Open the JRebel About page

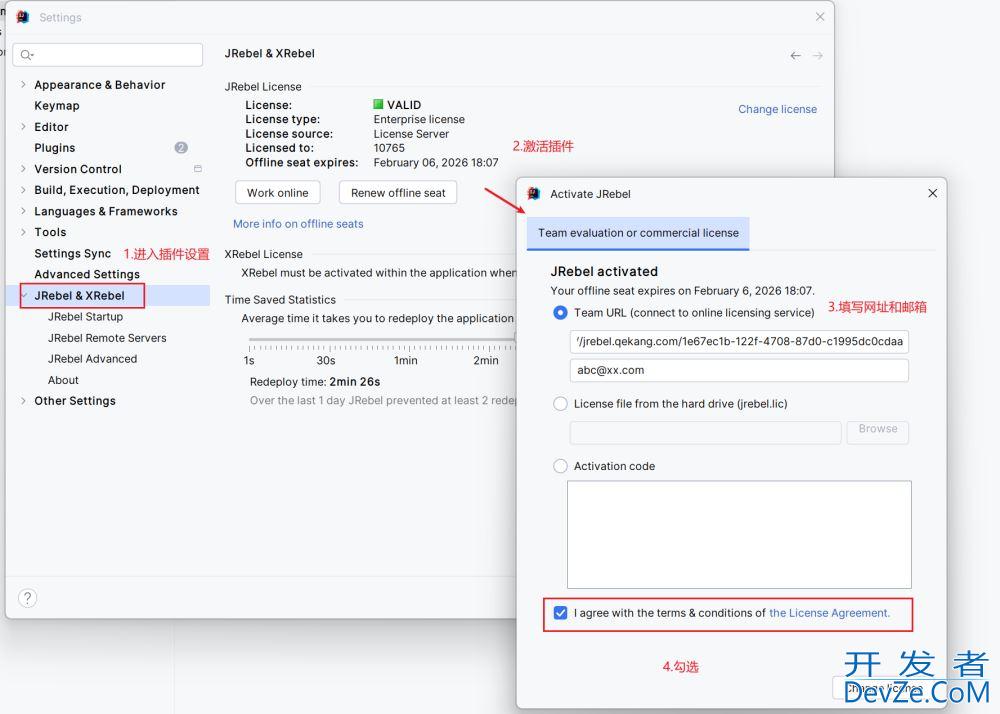coord(63,380)
